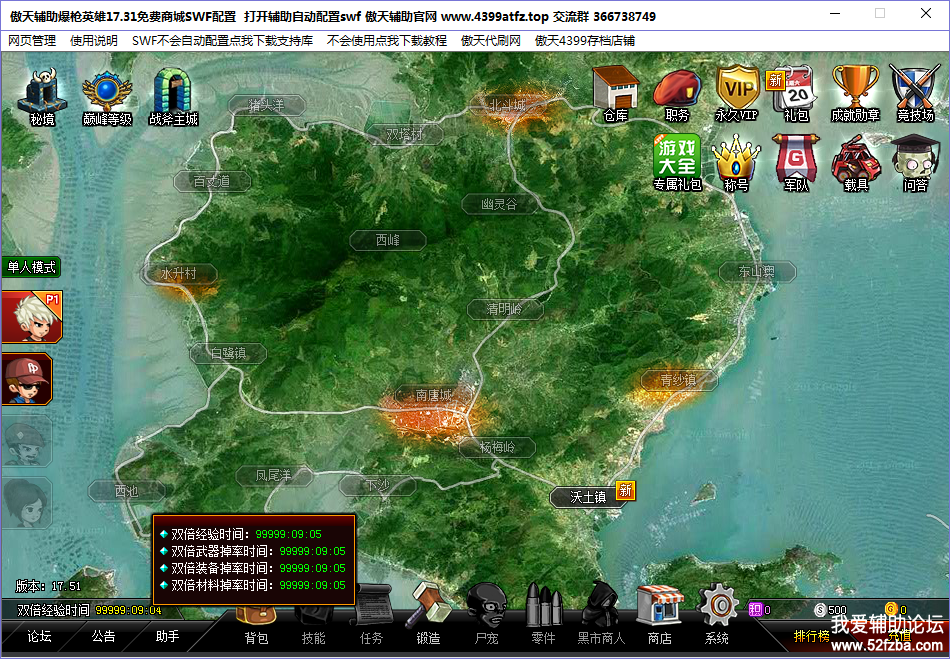The height and width of the screenshot is (659, 950).
Task: Open the 使用说明 menu
Action: click(94, 41)
